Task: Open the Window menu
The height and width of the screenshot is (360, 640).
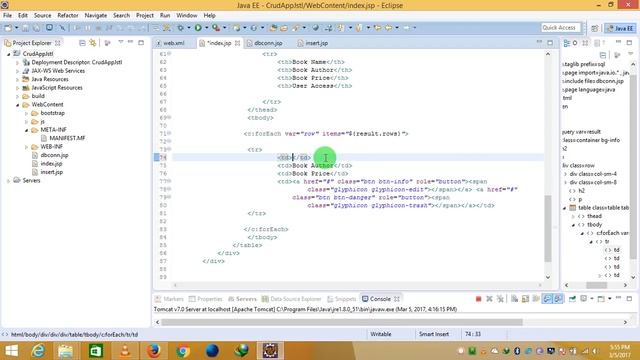Action: point(187,16)
